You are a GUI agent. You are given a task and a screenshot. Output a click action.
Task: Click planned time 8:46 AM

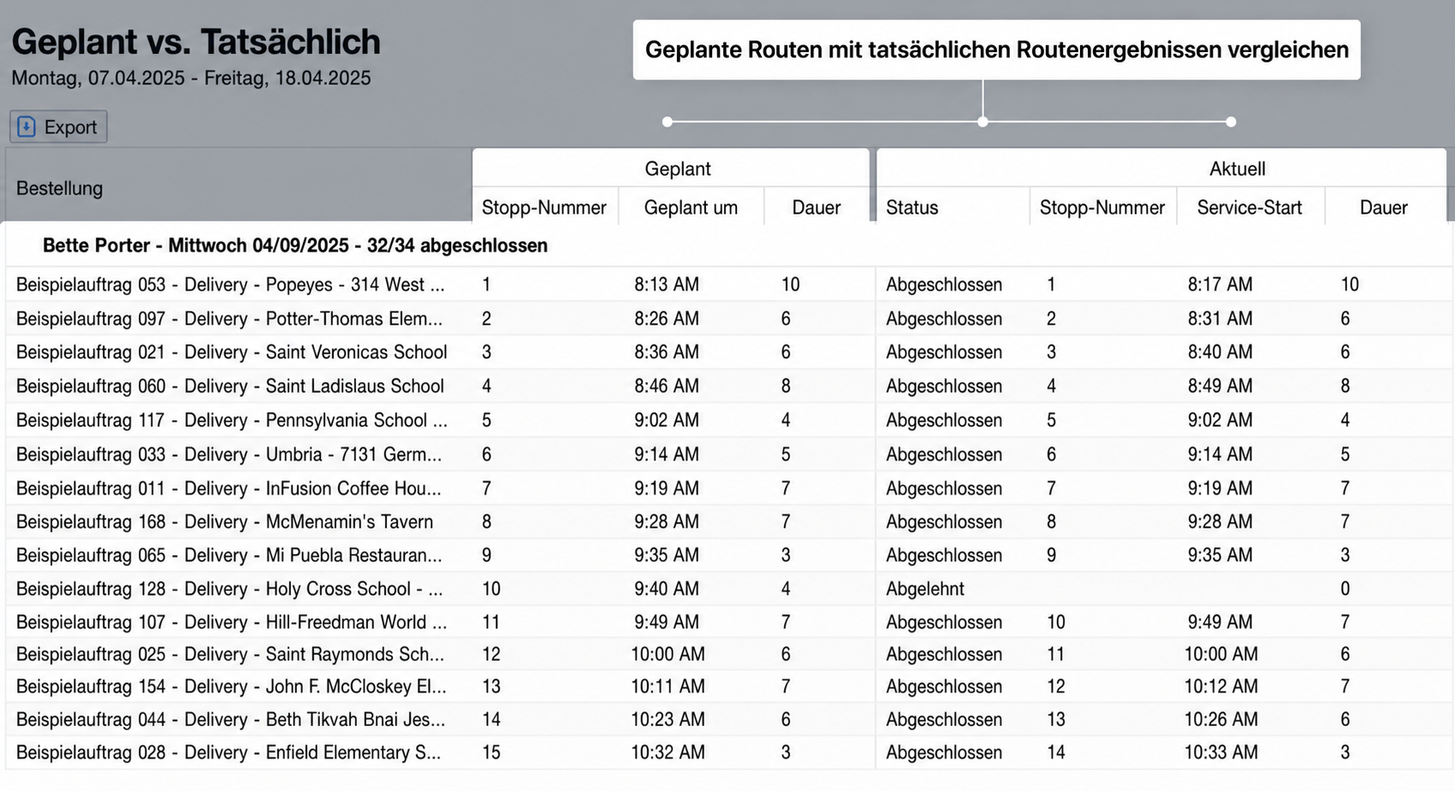coord(667,386)
